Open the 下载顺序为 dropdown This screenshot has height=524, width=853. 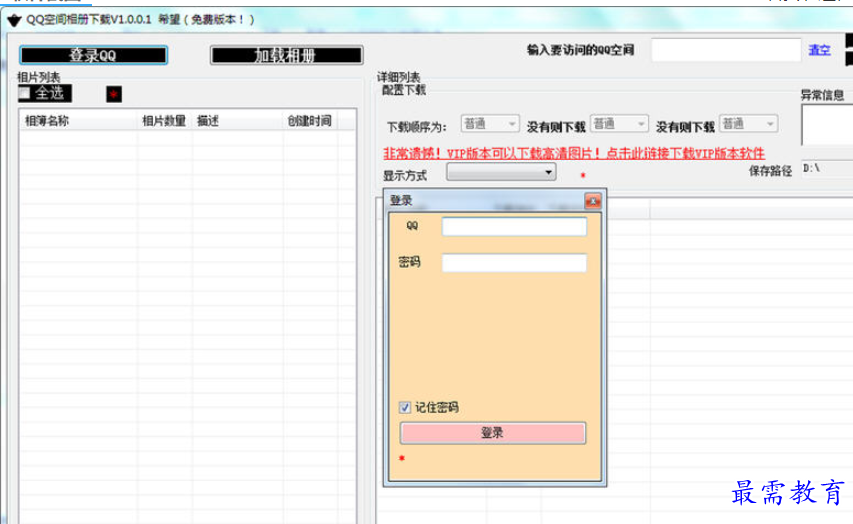click(490, 124)
